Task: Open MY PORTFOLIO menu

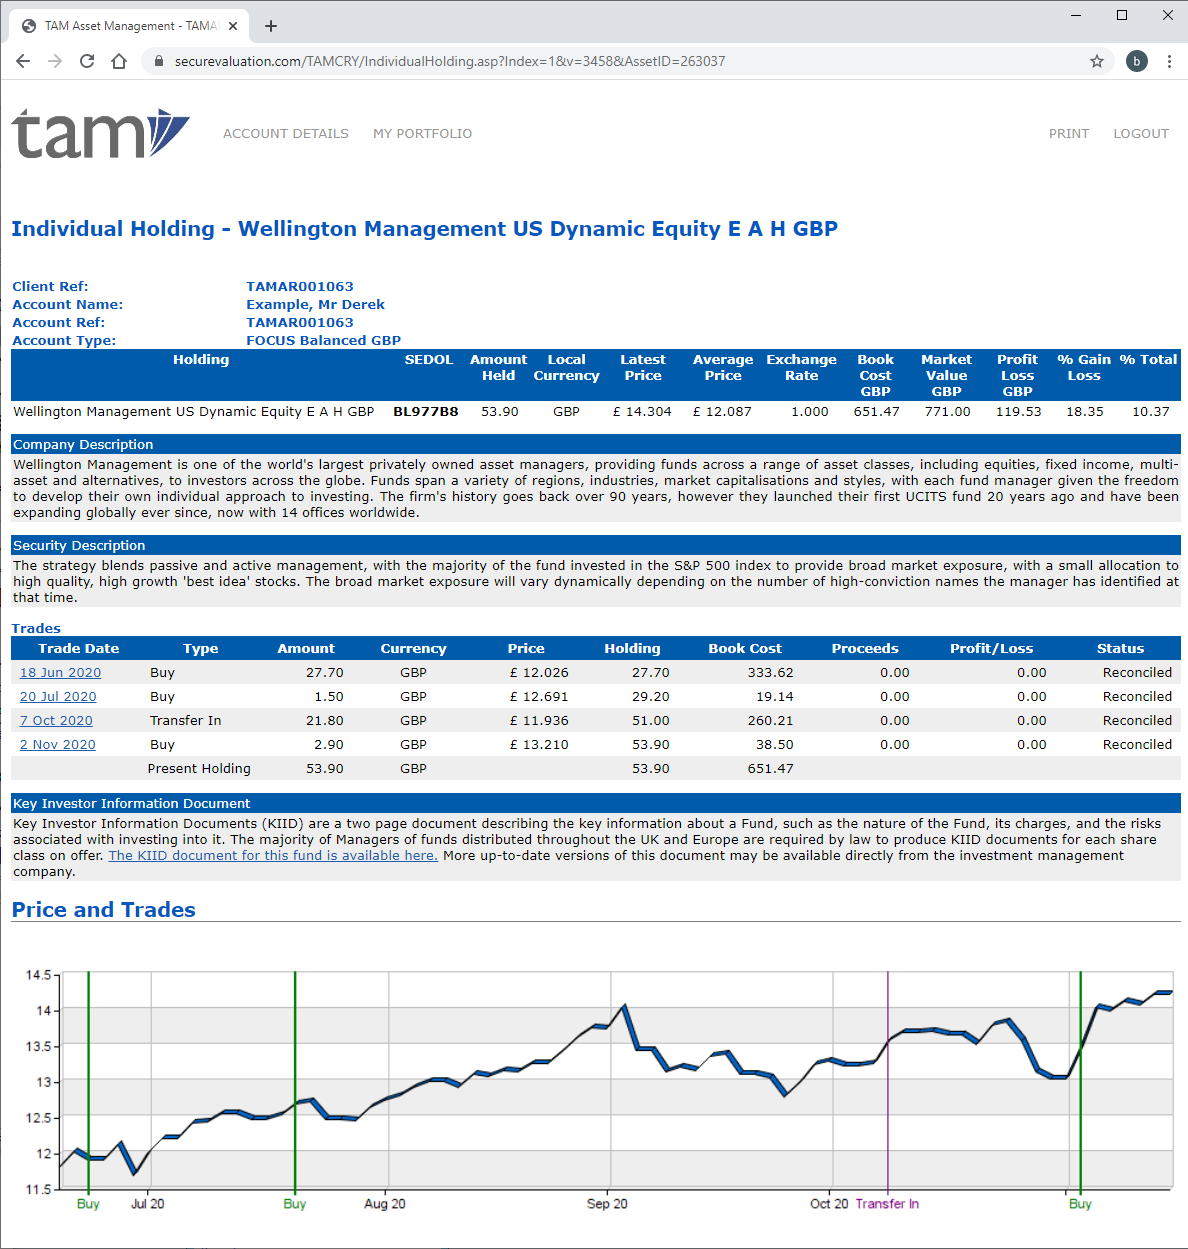Action: pyautogui.click(x=422, y=133)
